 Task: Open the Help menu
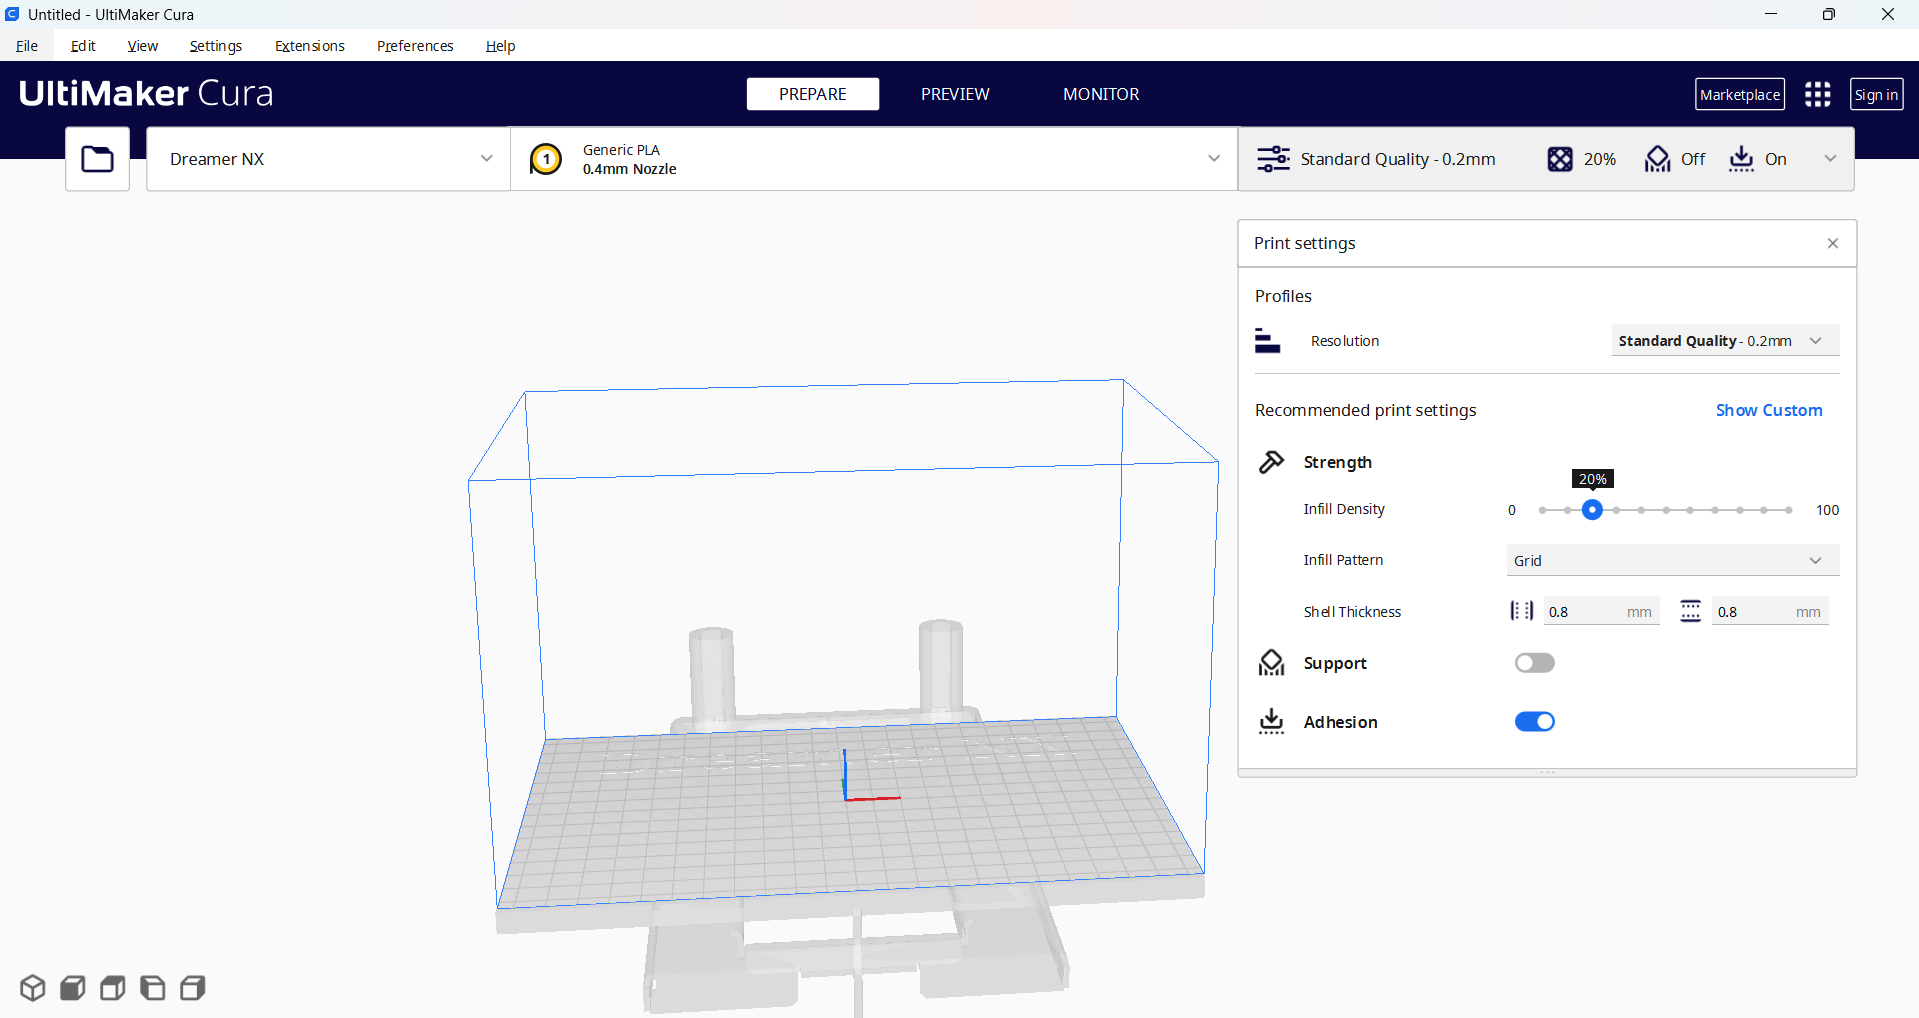(x=500, y=46)
